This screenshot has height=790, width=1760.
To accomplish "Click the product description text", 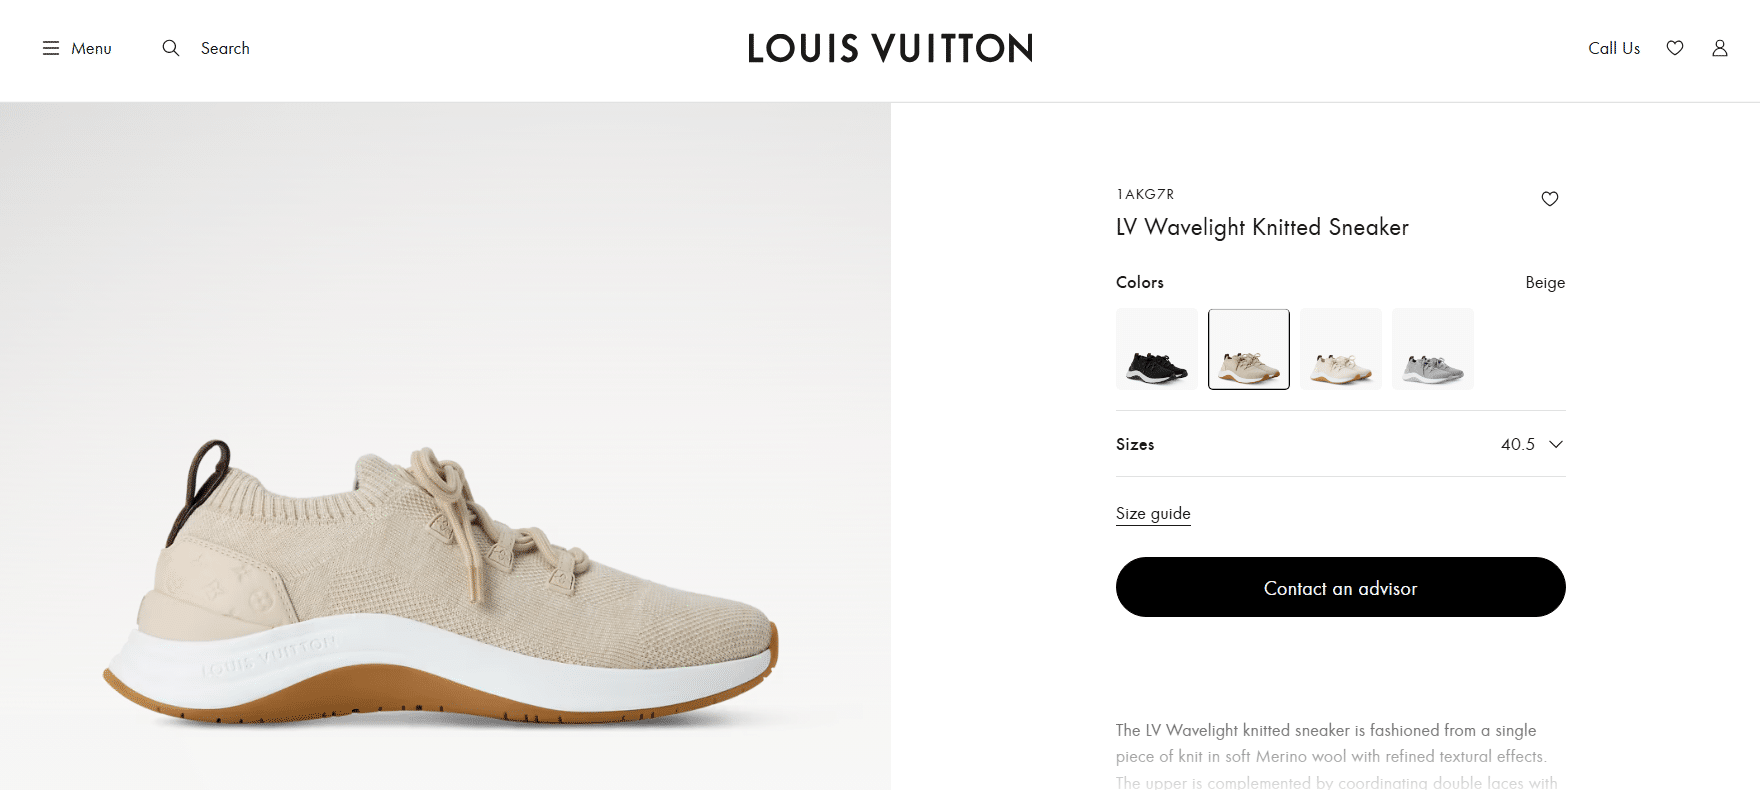I will pos(1336,756).
